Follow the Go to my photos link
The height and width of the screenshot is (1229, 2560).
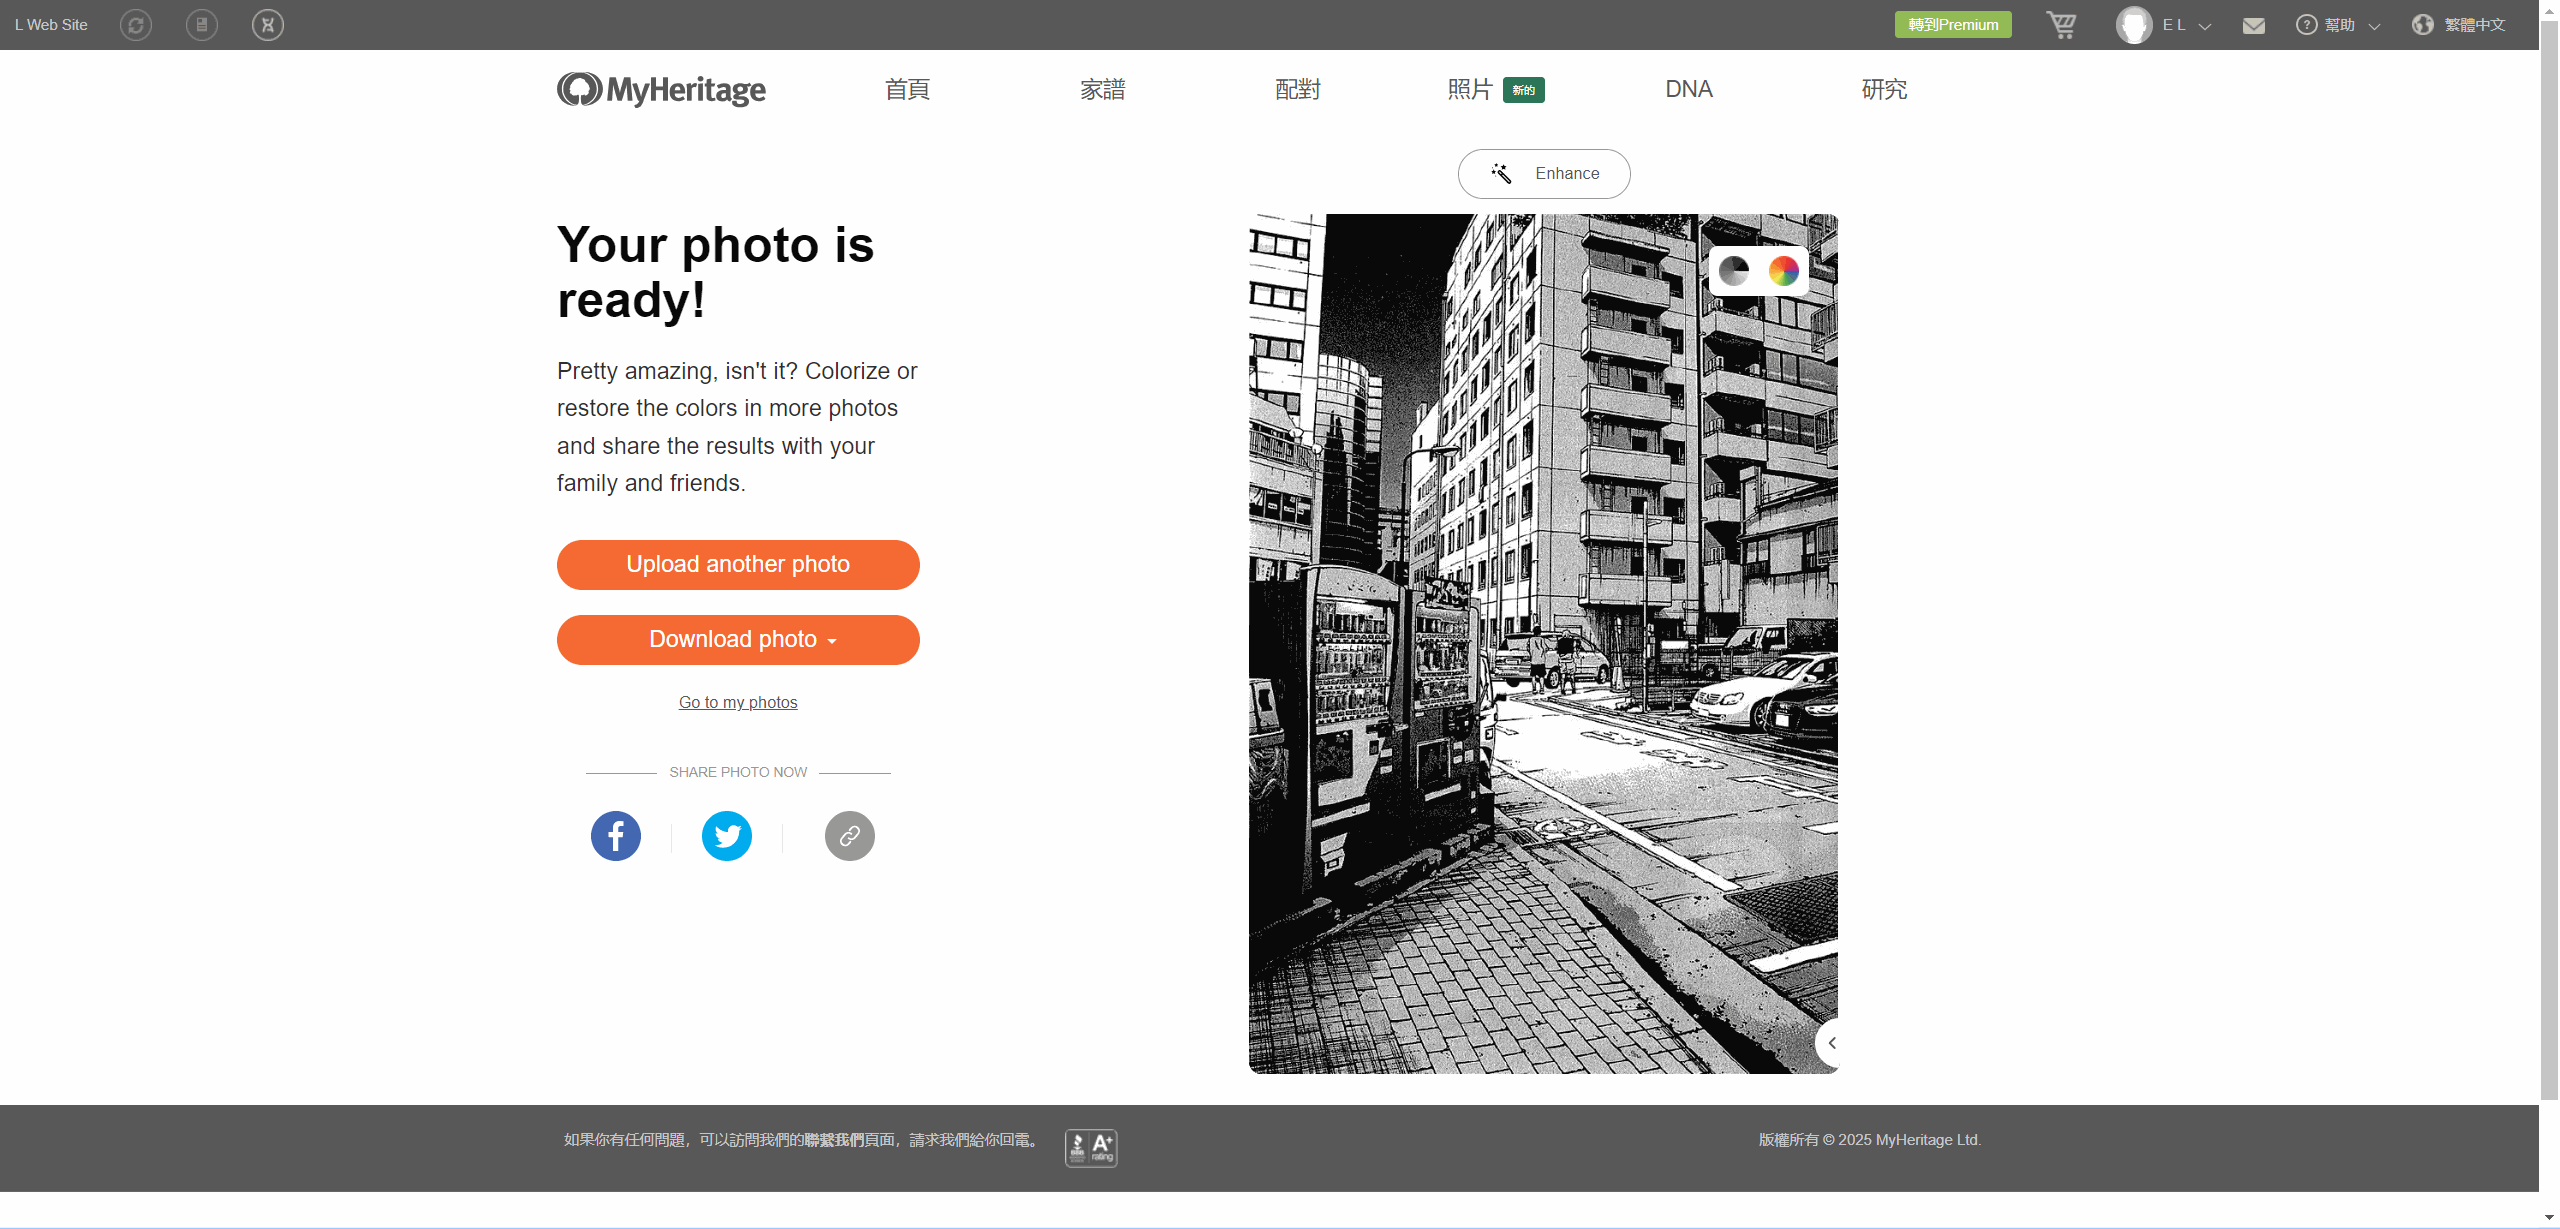click(x=738, y=703)
